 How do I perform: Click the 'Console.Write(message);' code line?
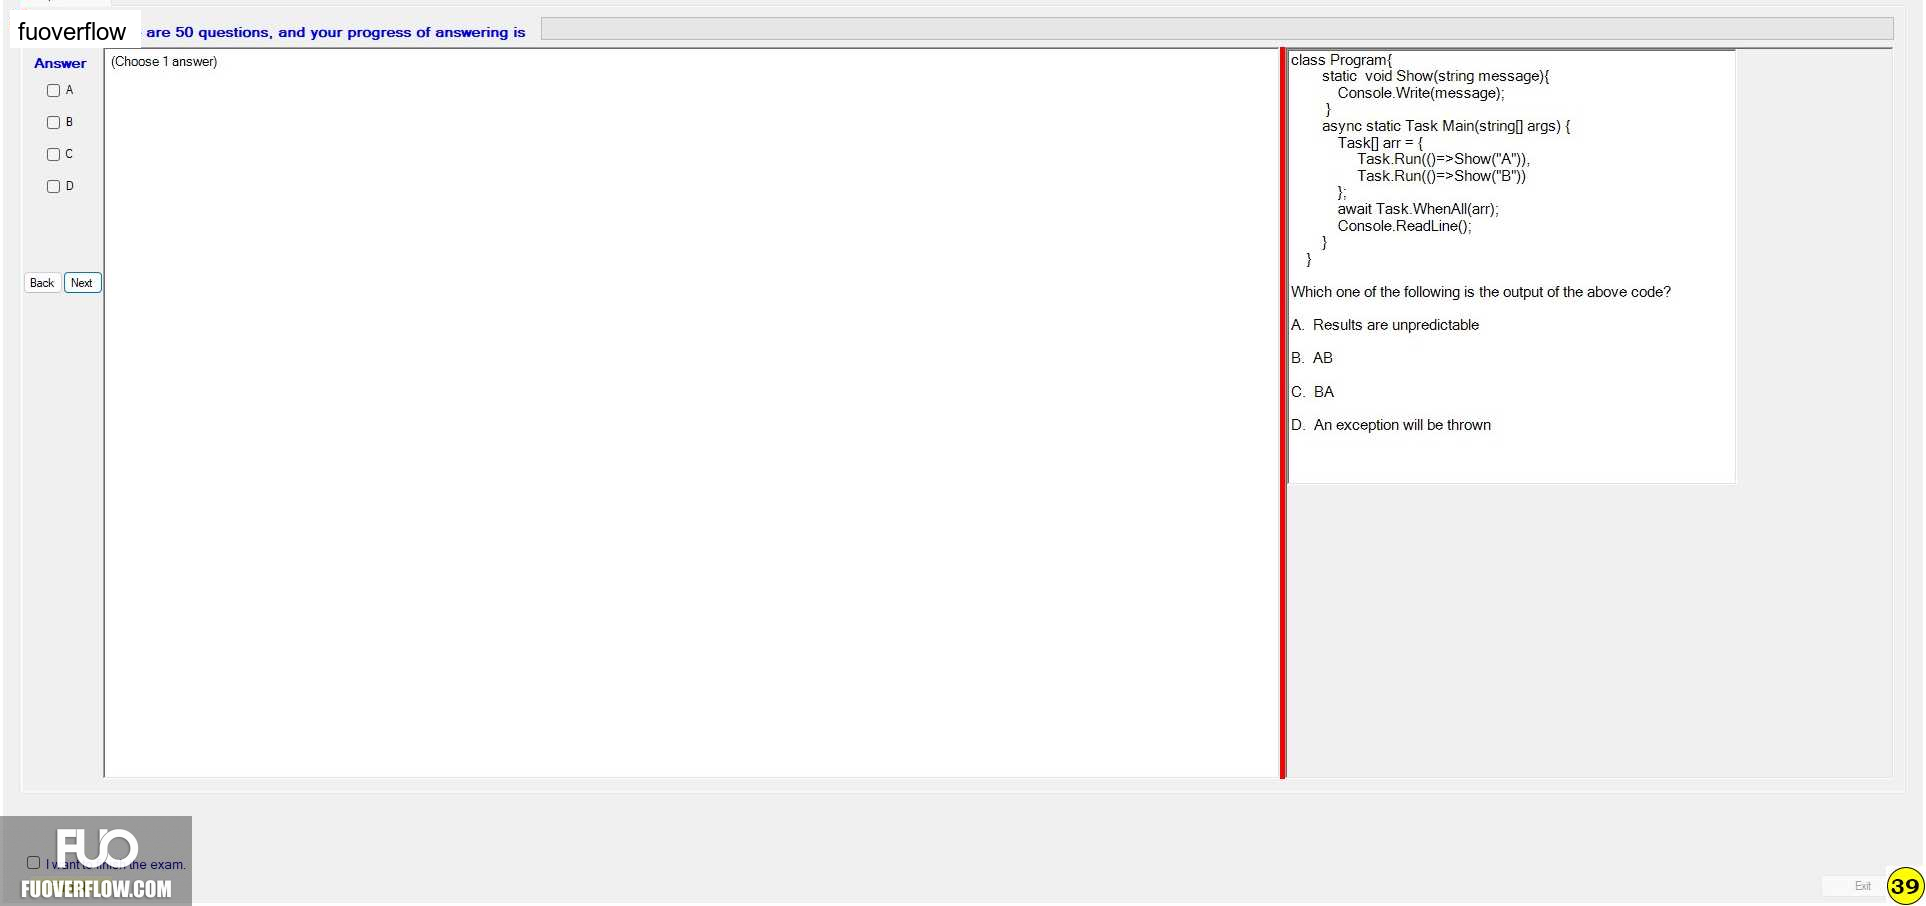pos(1421,93)
